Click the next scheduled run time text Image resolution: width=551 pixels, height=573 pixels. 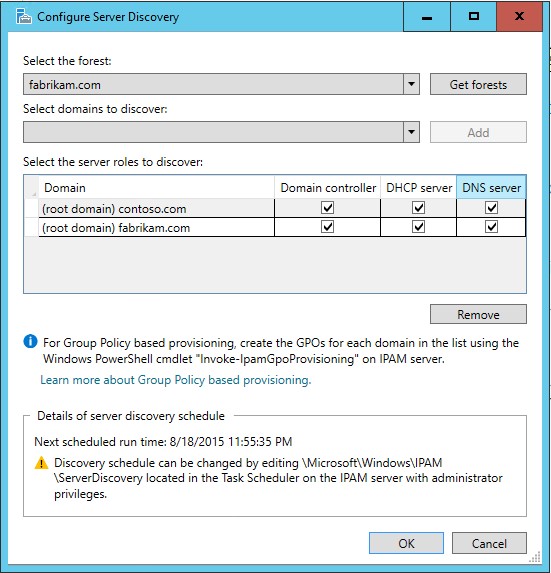click(x=163, y=441)
